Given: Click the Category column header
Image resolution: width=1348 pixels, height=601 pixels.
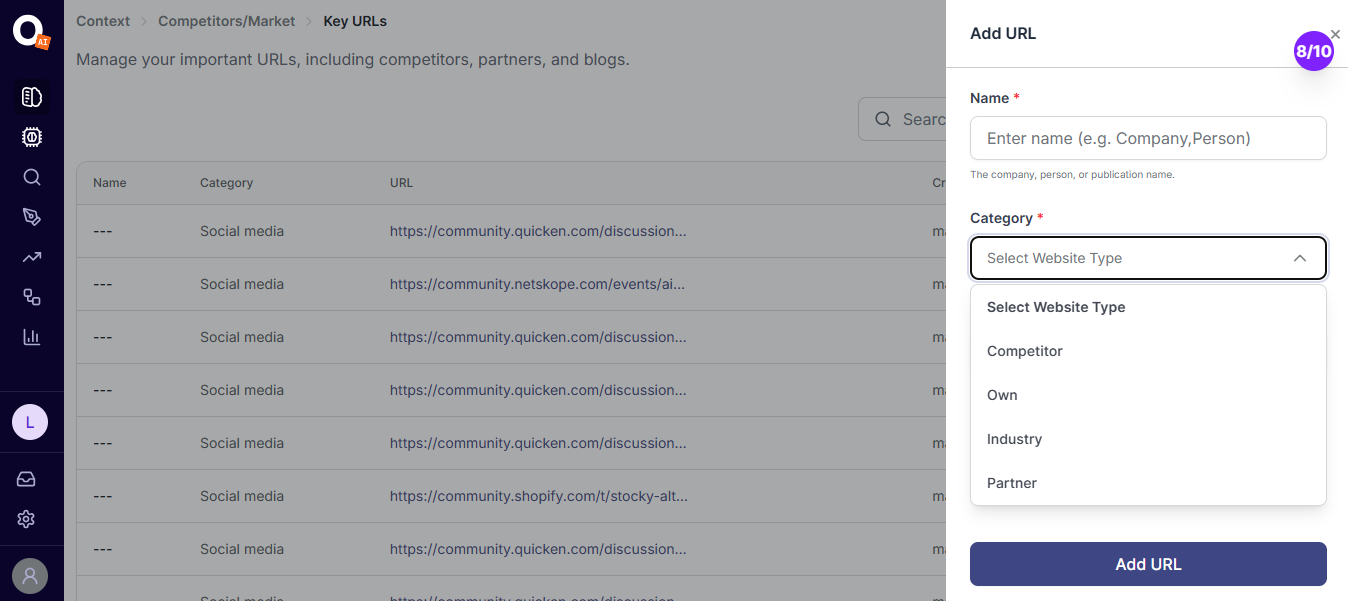Looking at the screenshot, I should pyautogui.click(x=226, y=183).
